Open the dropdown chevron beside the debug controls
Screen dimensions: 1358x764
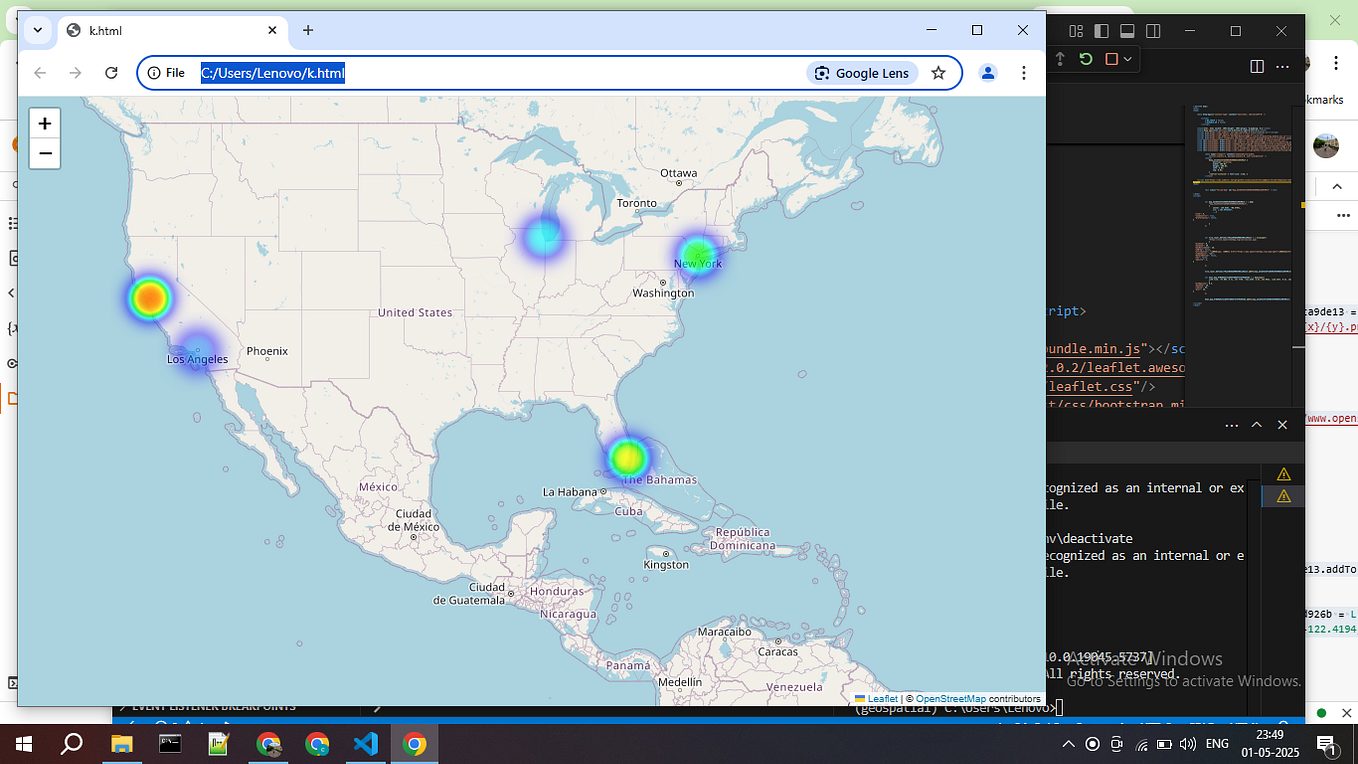tap(1127, 59)
